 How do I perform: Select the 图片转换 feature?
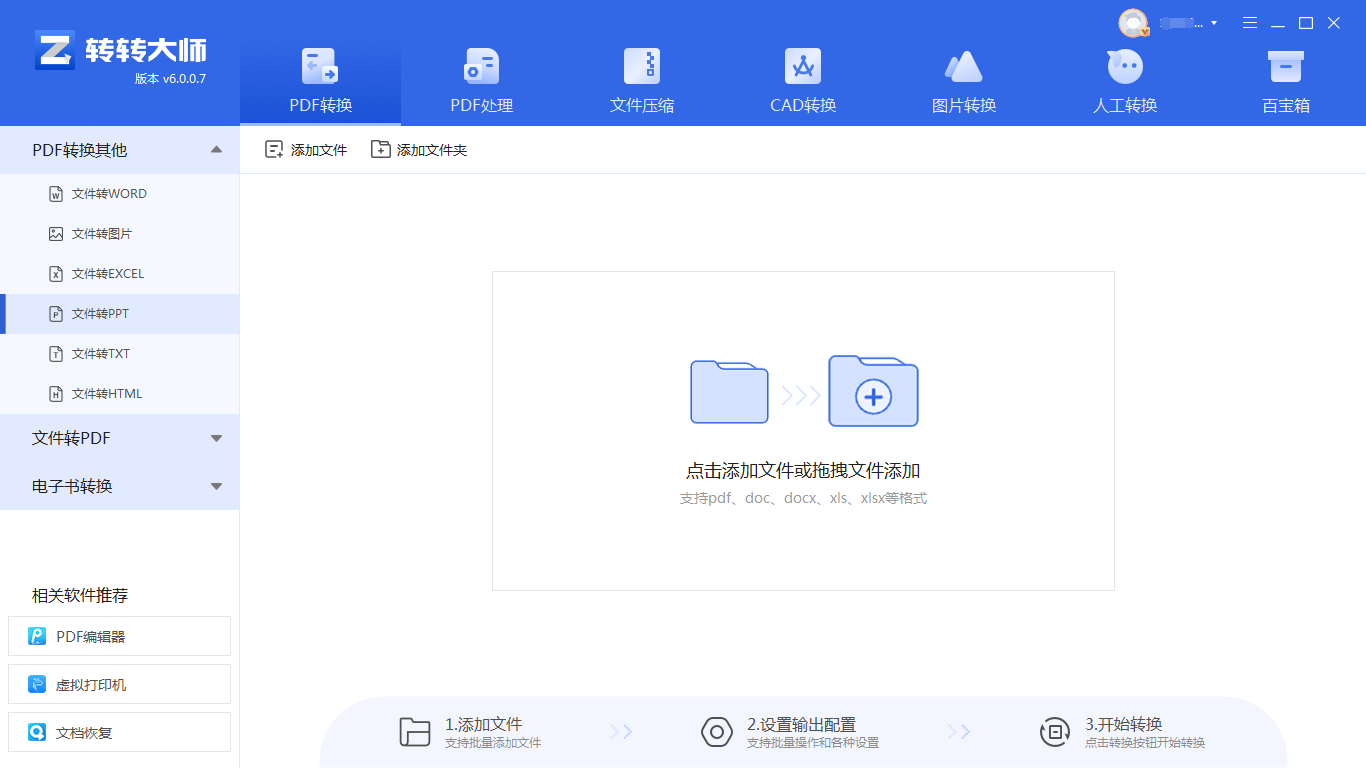[x=963, y=80]
